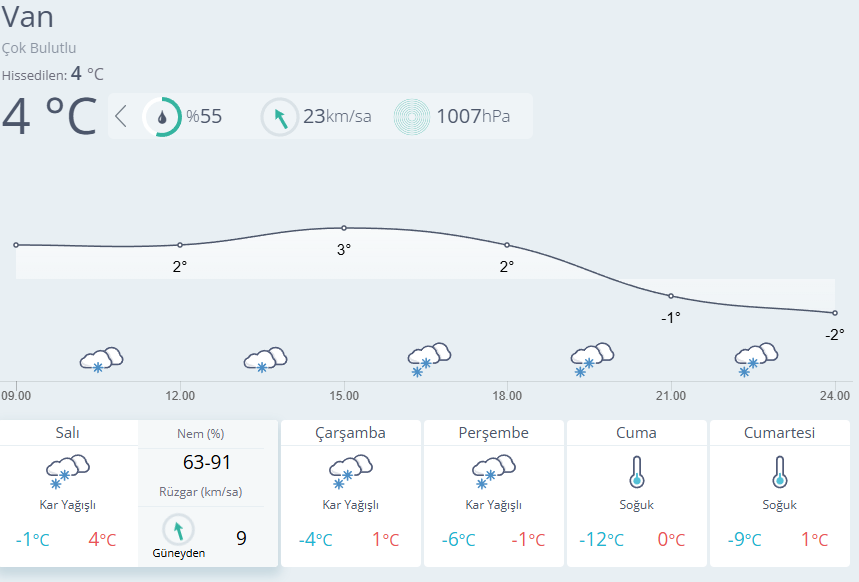This screenshot has width=859, height=582.
Task: Click the 15.00 point on temperature curve
Action: point(344,228)
